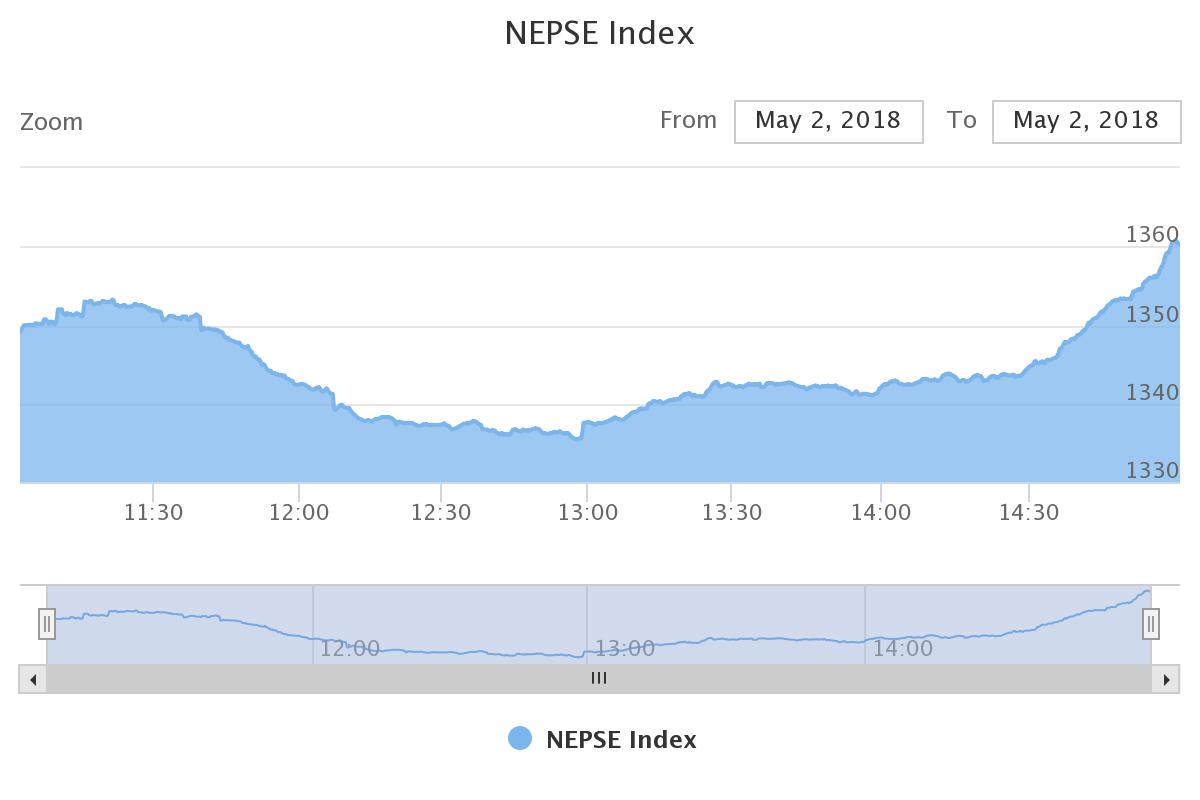Image resolution: width=1200 pixels, height=800 pixels.
Task: Toggle NEPSE Index series via legend dot
Action: coord(520,739)
